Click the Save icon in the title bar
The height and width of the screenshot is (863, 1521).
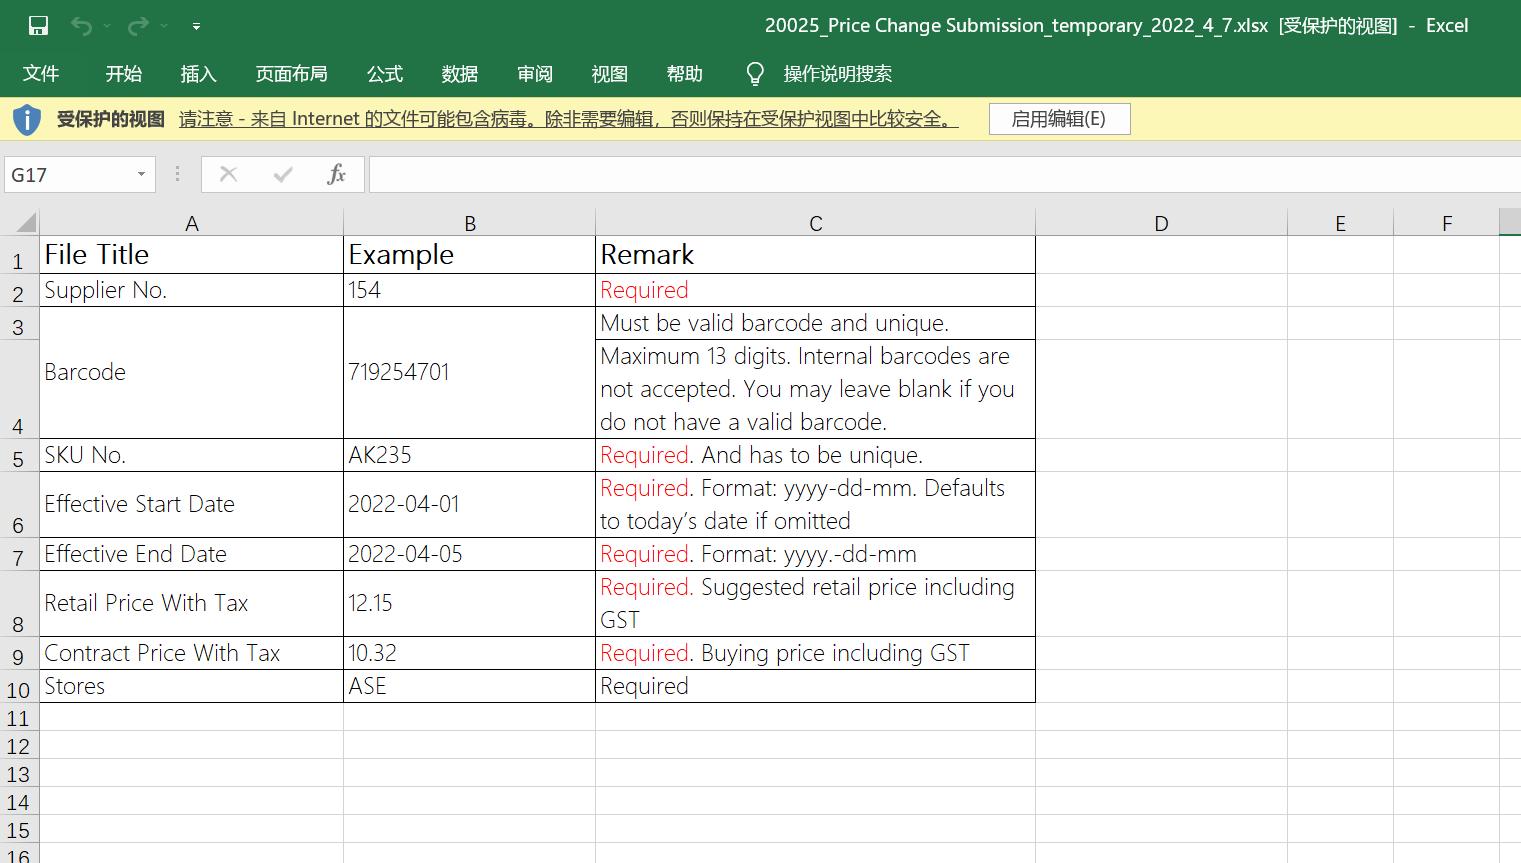point(38,26)
